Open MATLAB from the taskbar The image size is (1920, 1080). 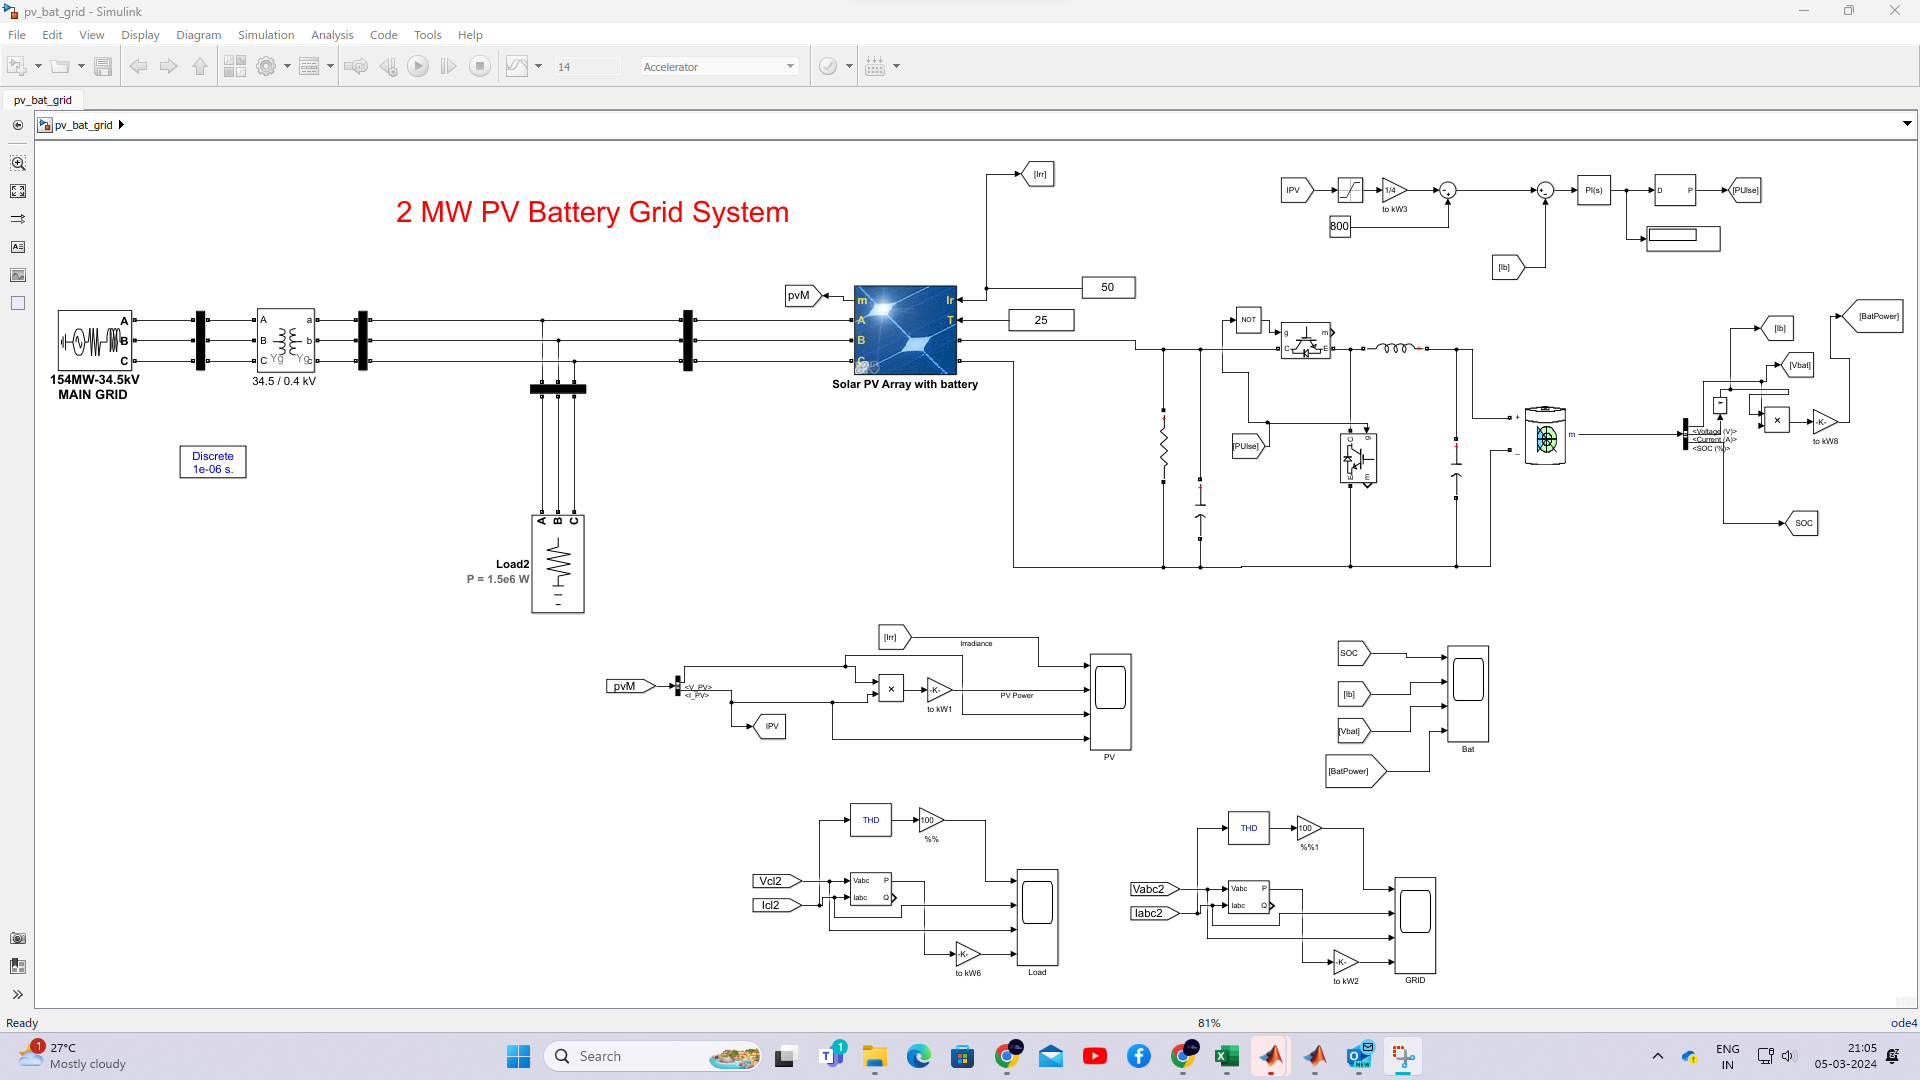[1316, 1056]
